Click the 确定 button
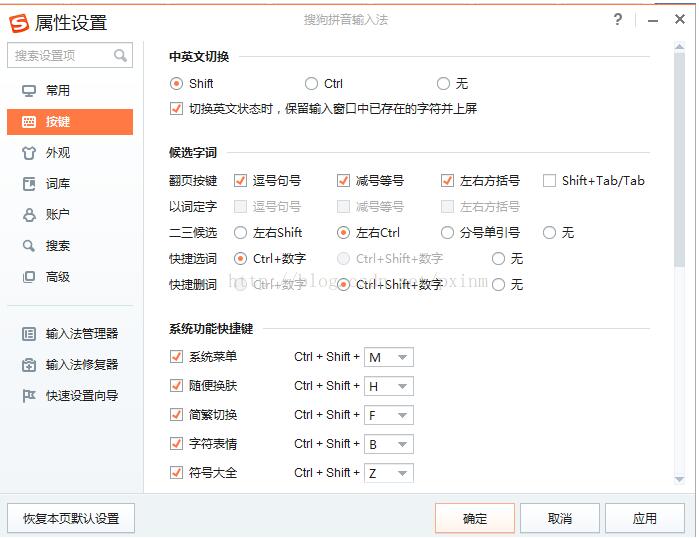 pos(475,518)
